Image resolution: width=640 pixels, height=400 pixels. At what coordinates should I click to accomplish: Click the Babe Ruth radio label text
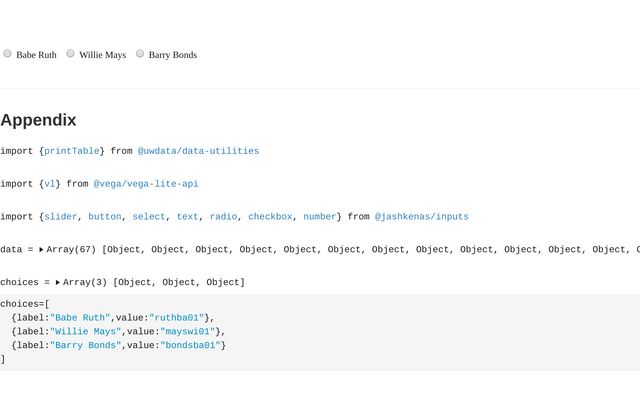(x=36, y=55)
